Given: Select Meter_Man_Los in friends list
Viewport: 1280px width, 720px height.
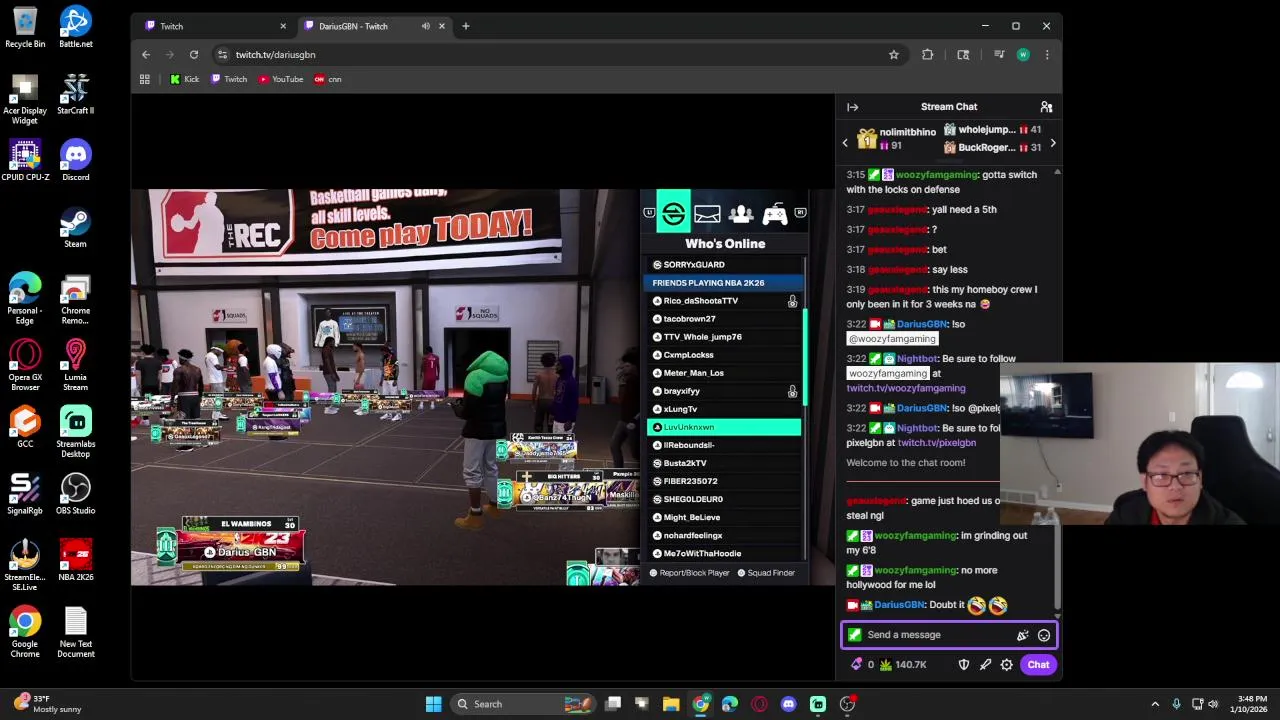Looking at the screenshot, I should tap(725, 373).
